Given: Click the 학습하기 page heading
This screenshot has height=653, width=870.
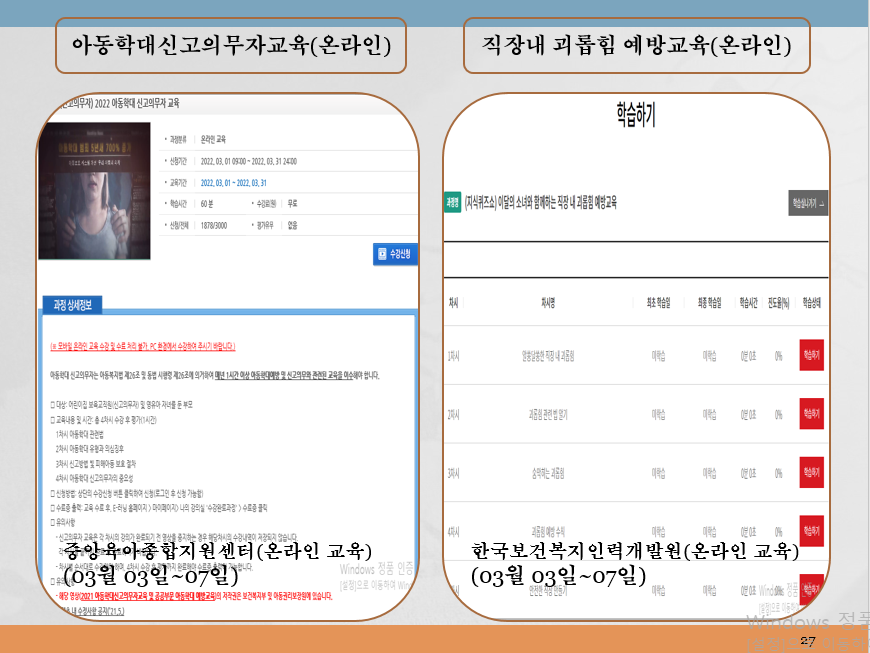Looking at the screenshot, I should 636,114.
